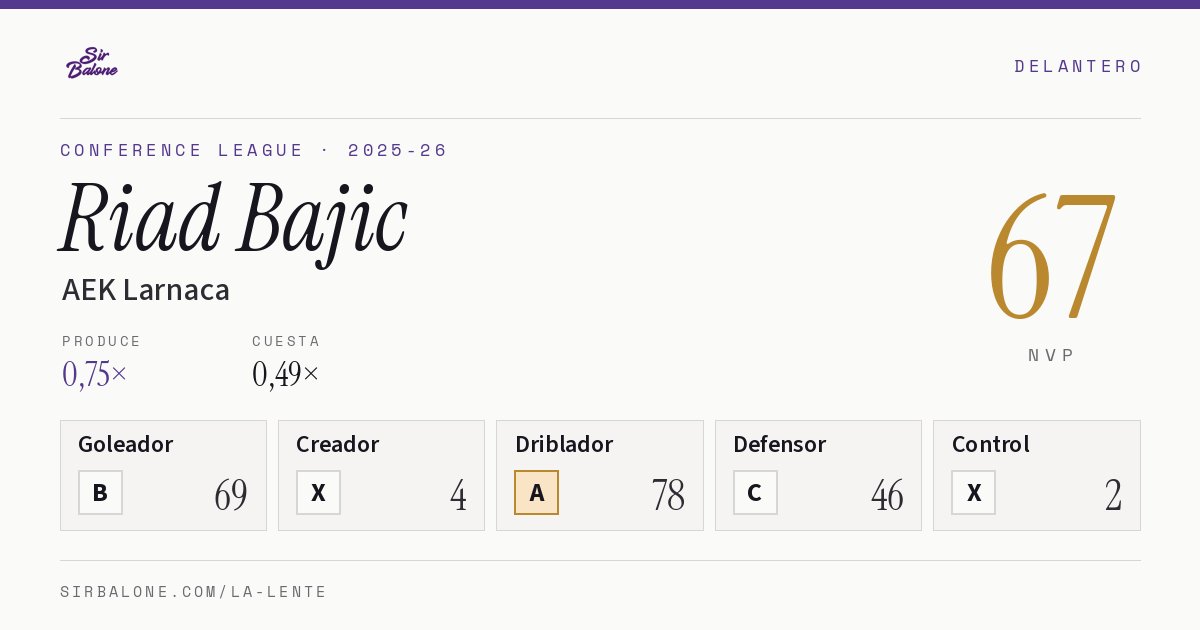Click the large 67 rating number

(1051, 256)
